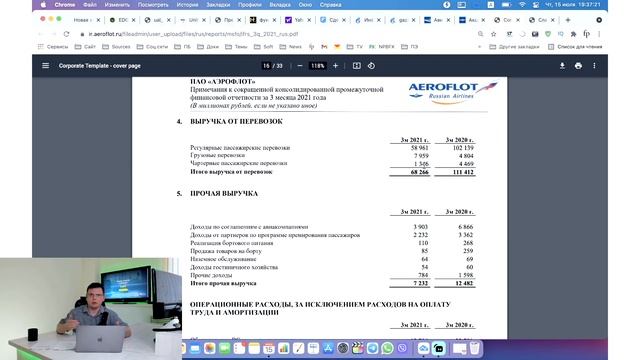Expand the Сайт bookmarks folder
The width and height of the screenshot is (640, 360).
[86, 47]
